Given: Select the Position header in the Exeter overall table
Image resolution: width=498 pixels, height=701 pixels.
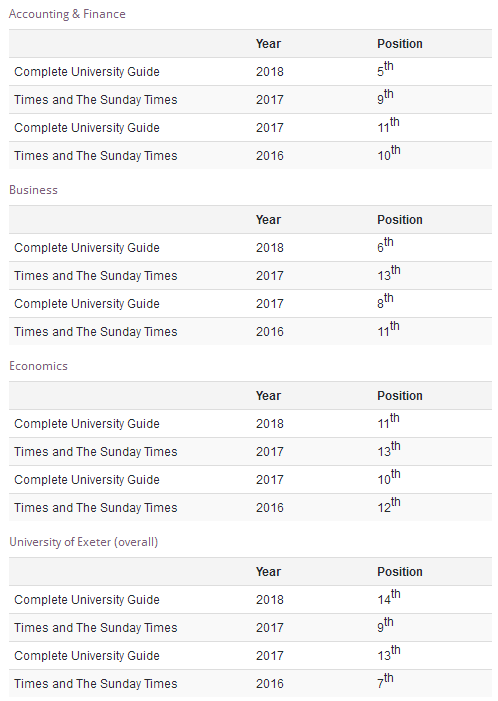Looking at the screenshot, I should point(400,572).
